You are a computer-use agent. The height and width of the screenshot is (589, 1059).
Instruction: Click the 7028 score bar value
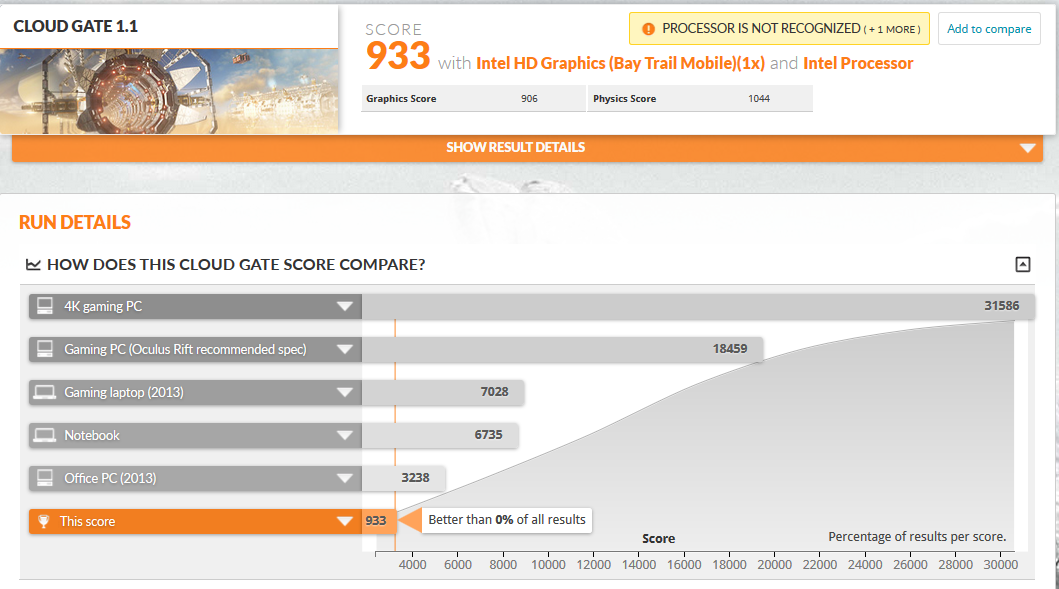tap(494, 392)
